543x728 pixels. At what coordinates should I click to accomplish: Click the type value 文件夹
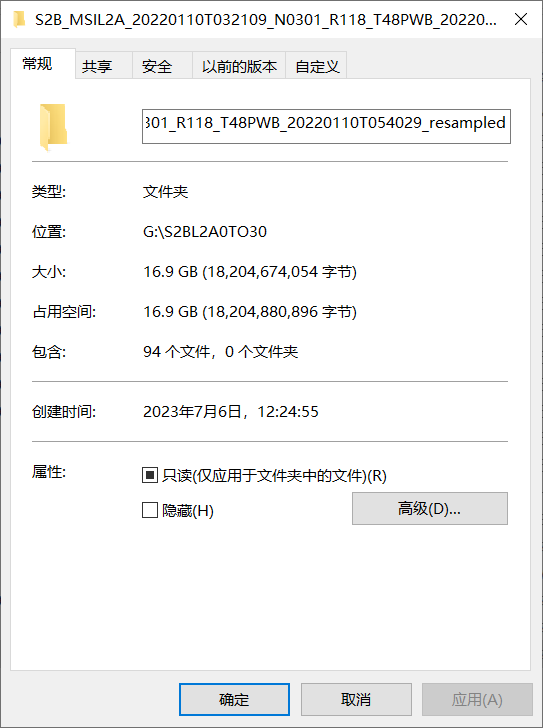tap(165, 192)
